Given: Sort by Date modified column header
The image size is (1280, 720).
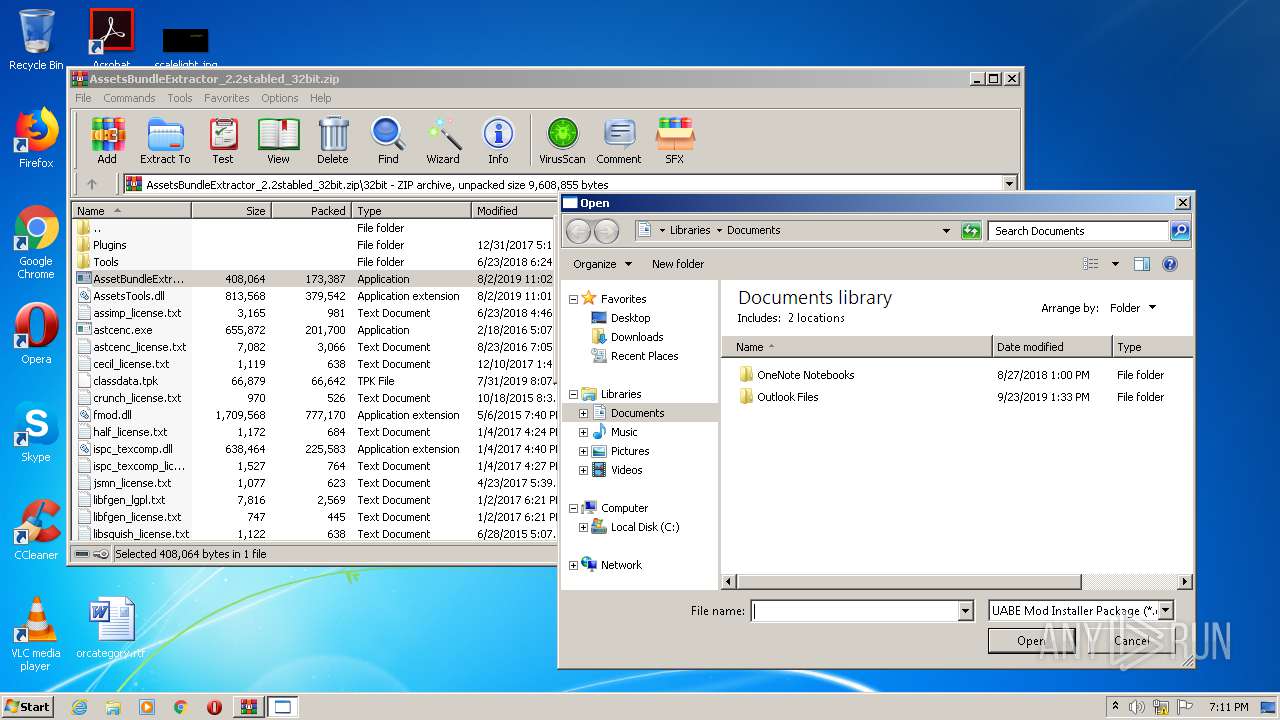Looking at the screenshot, I should pos(1052,347).
